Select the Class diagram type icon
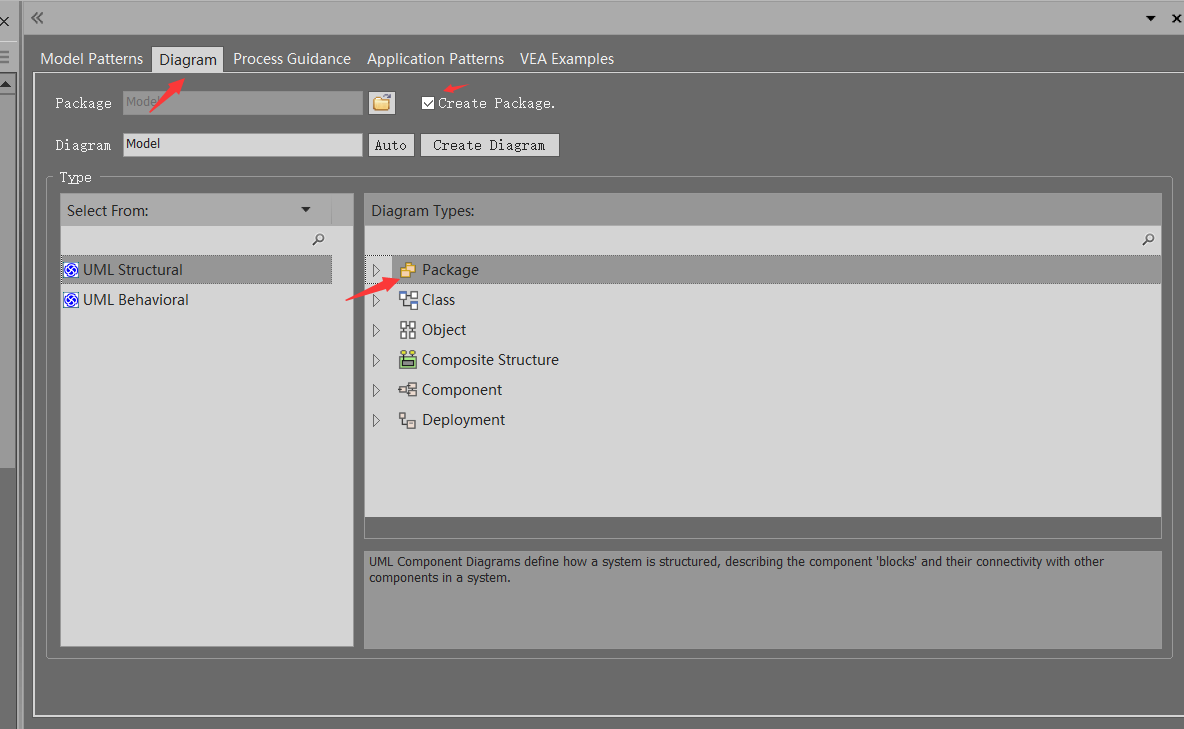This screenshot has height=729, width=1184. tap(408, 299)
